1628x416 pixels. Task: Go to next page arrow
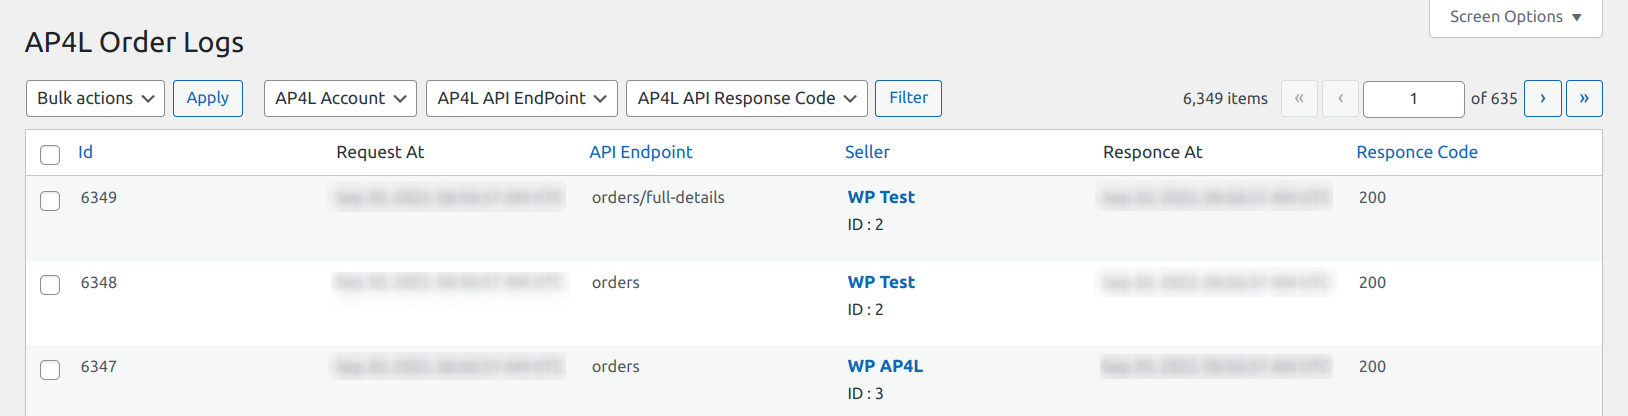click(1542, 98)
